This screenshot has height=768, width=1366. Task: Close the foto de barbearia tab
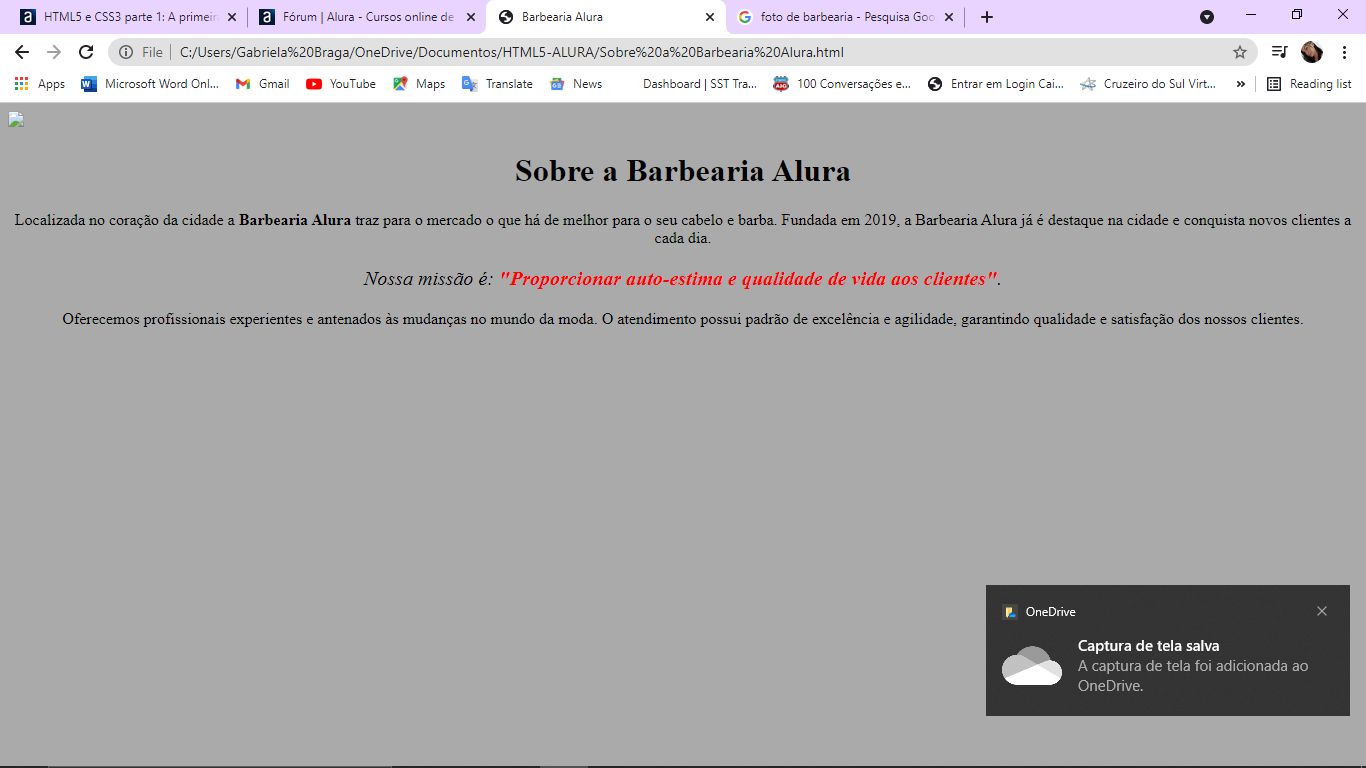click(949, 17)
